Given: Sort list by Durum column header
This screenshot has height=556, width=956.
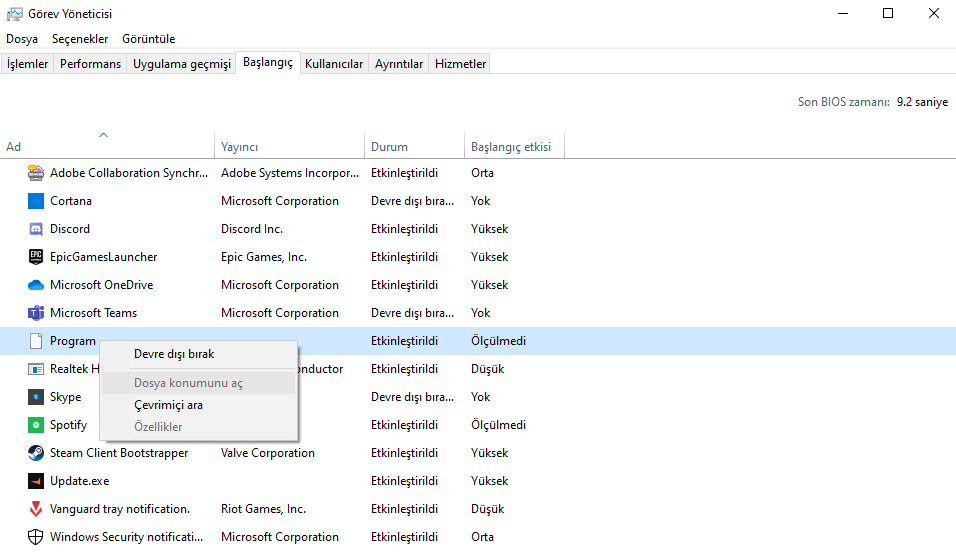Looking at the screenshot, I should pos(389,147).
